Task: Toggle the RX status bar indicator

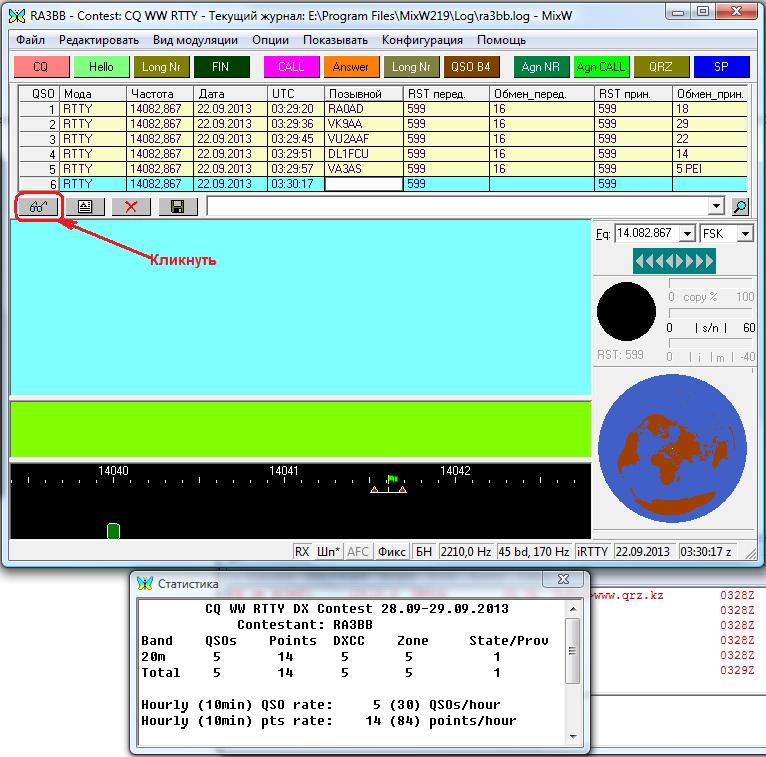Action: point(302,552)
